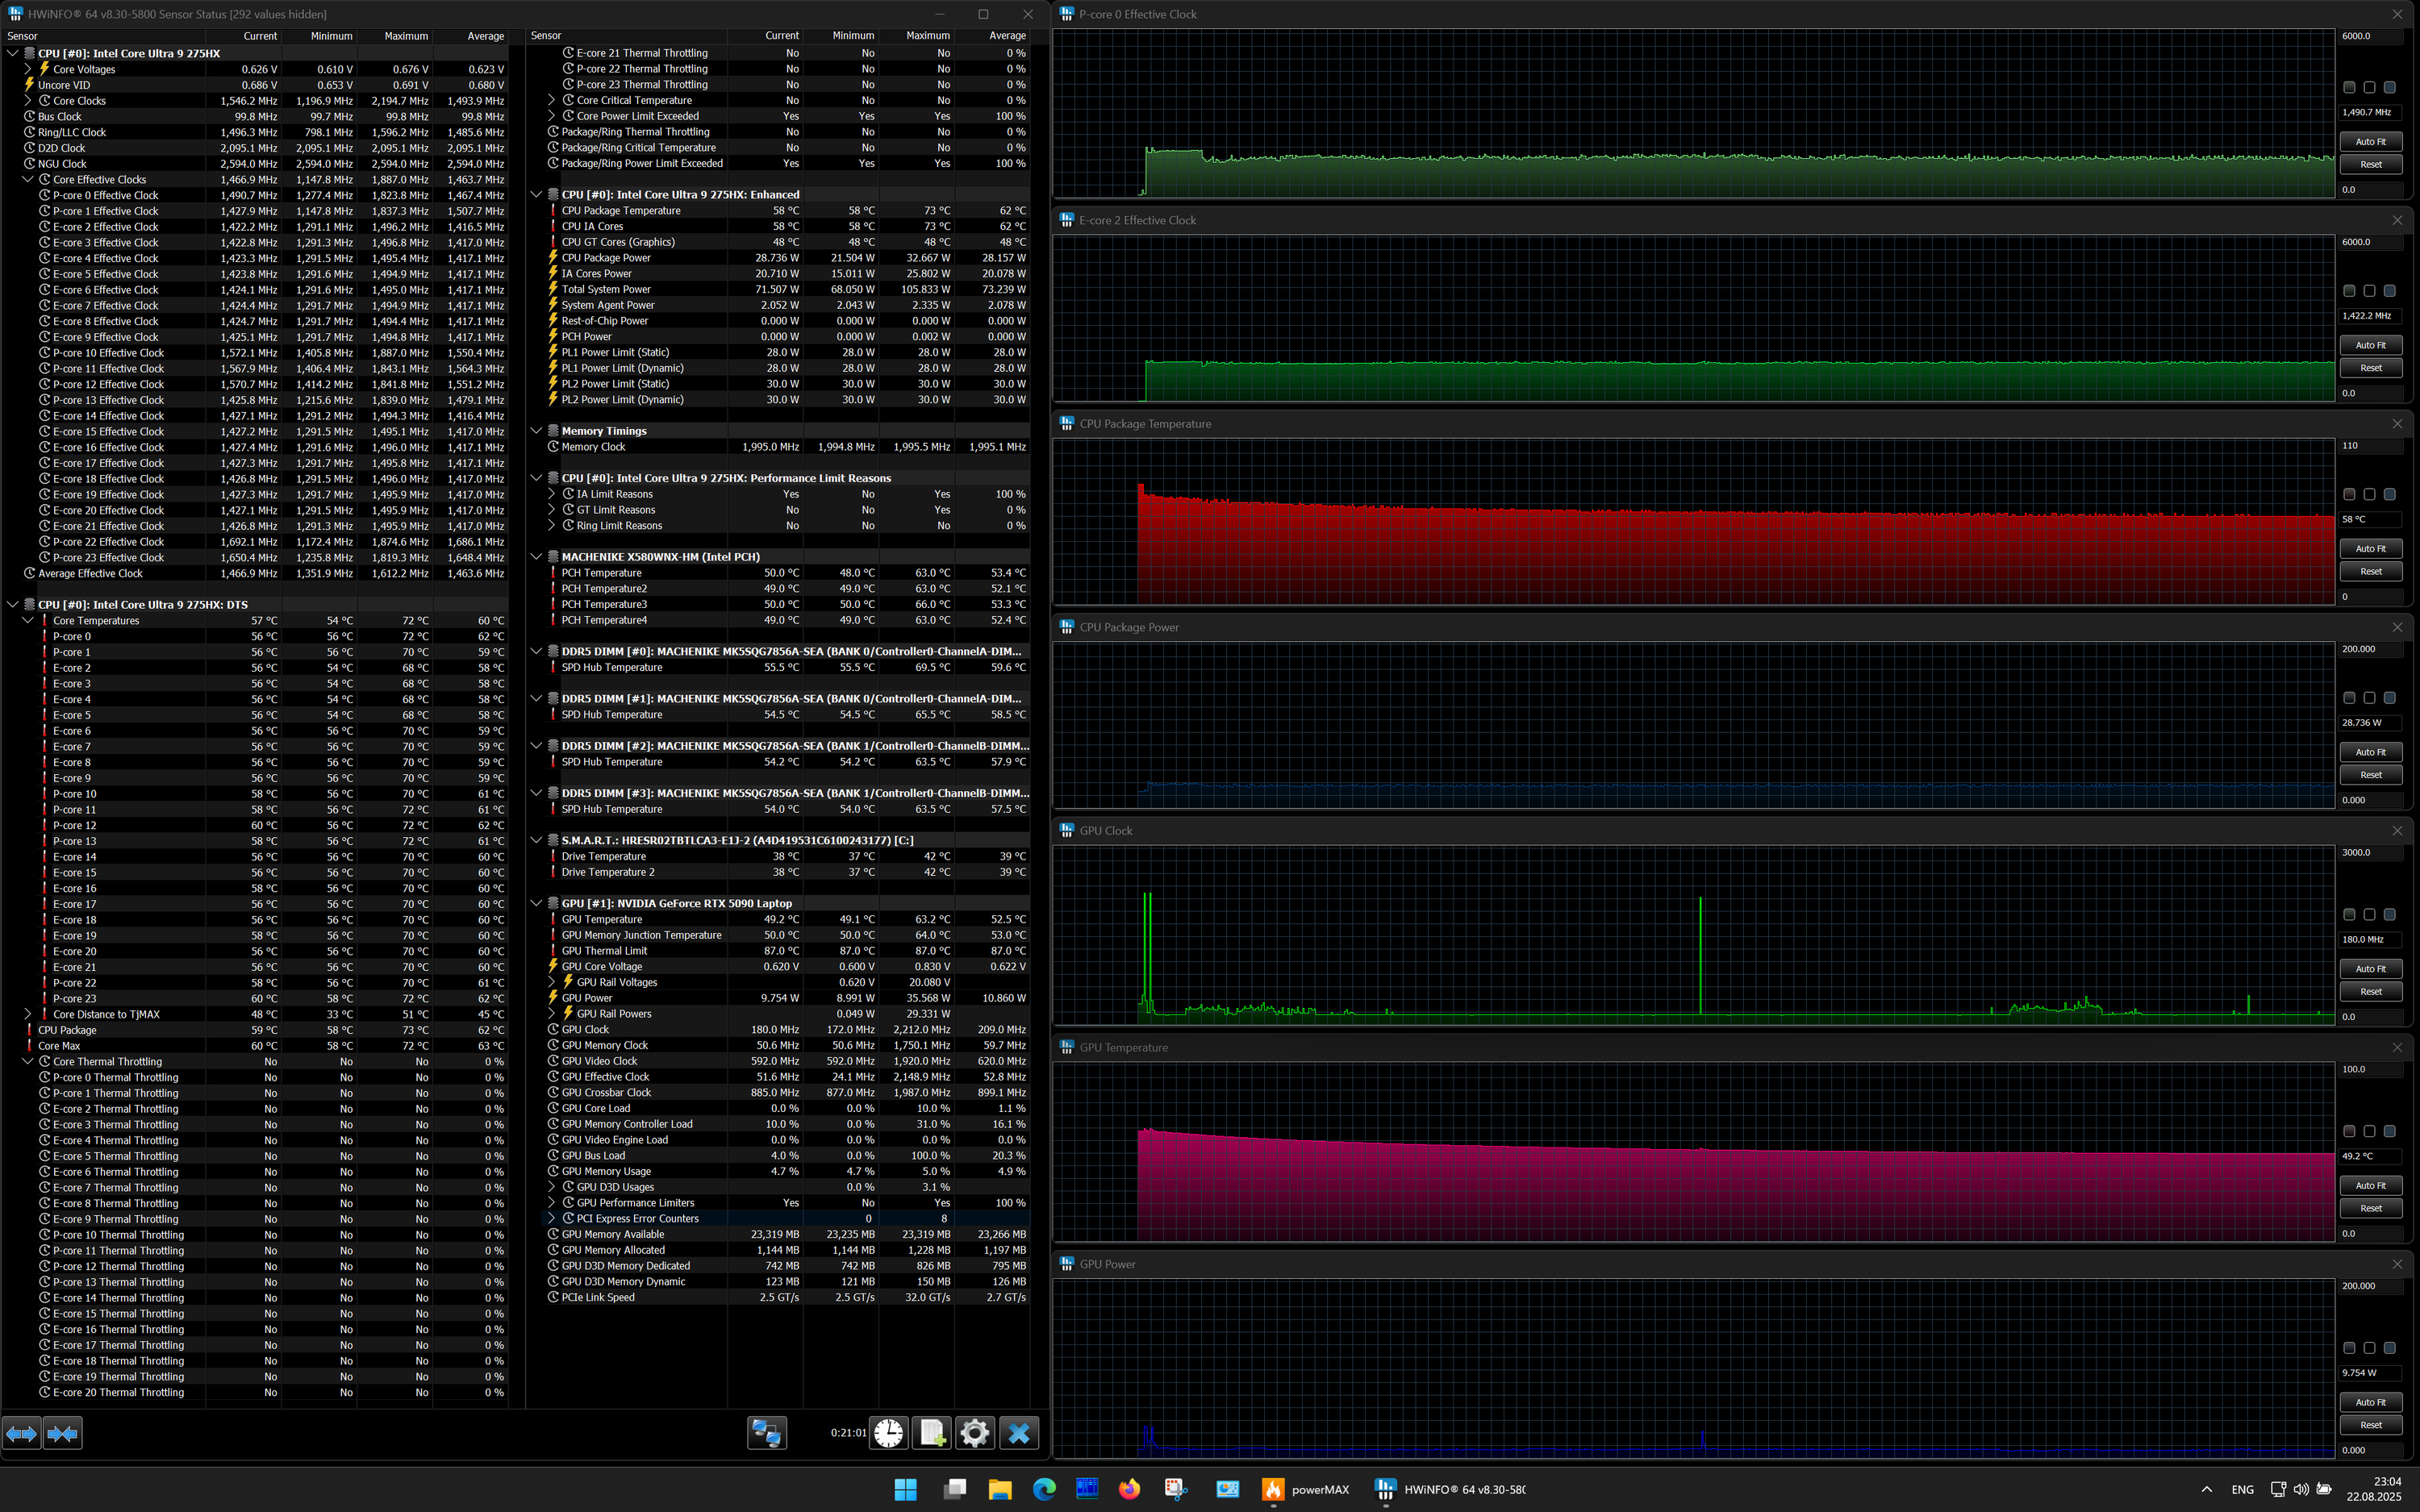Click the shrink columns inward-arrows button

click(62, 1434)
